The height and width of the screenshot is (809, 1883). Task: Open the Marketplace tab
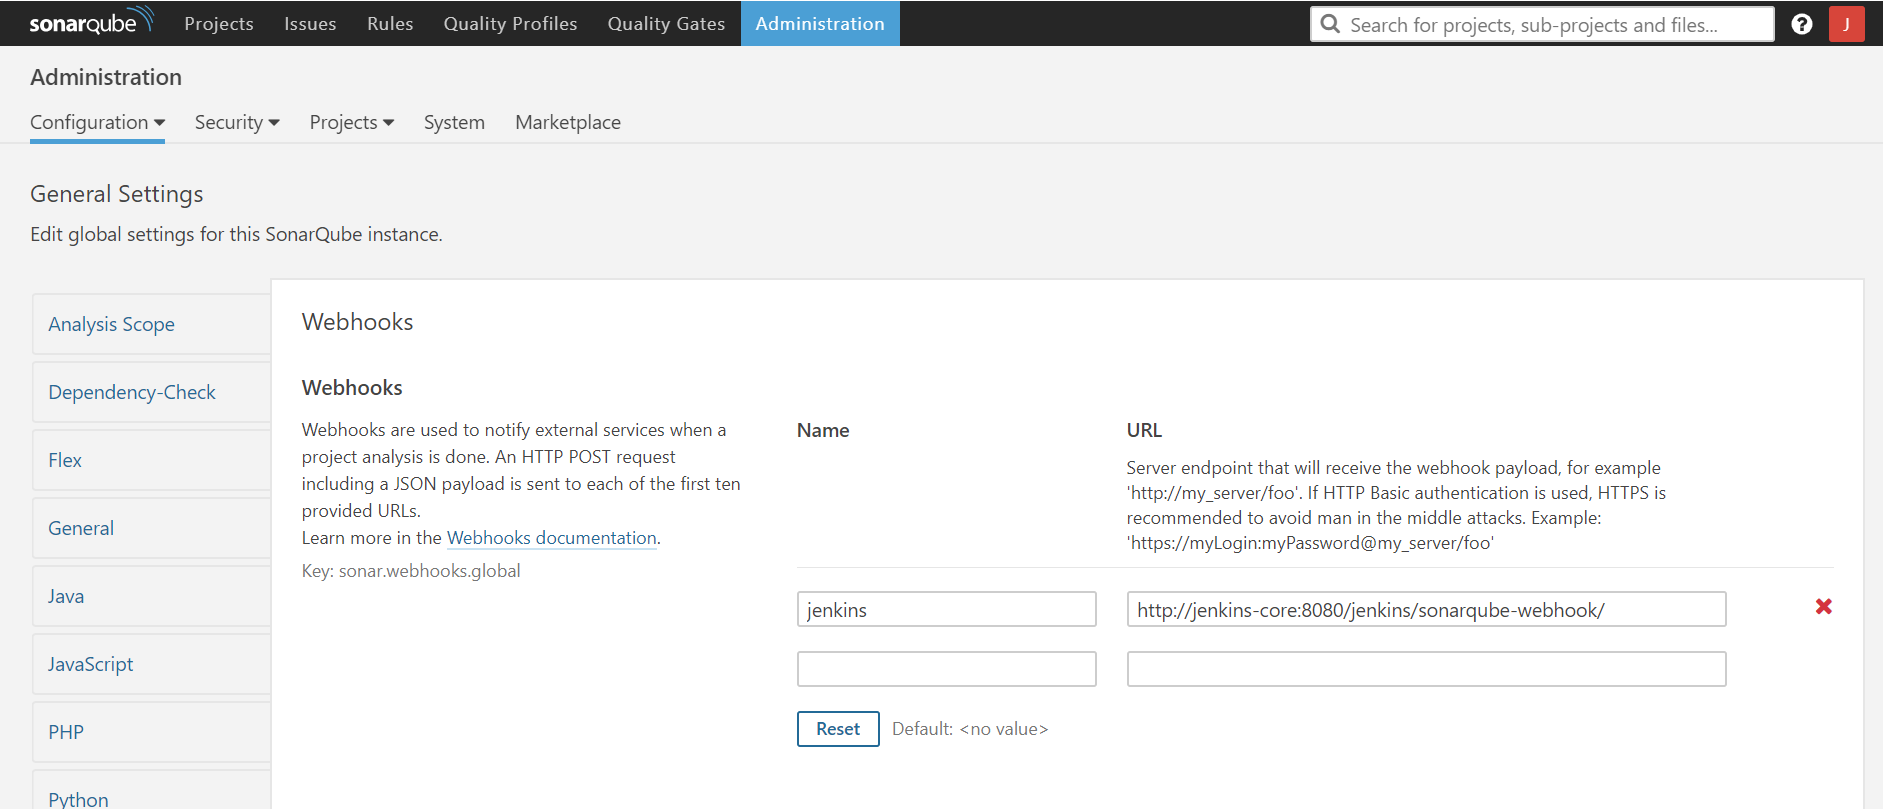point(568,122)
